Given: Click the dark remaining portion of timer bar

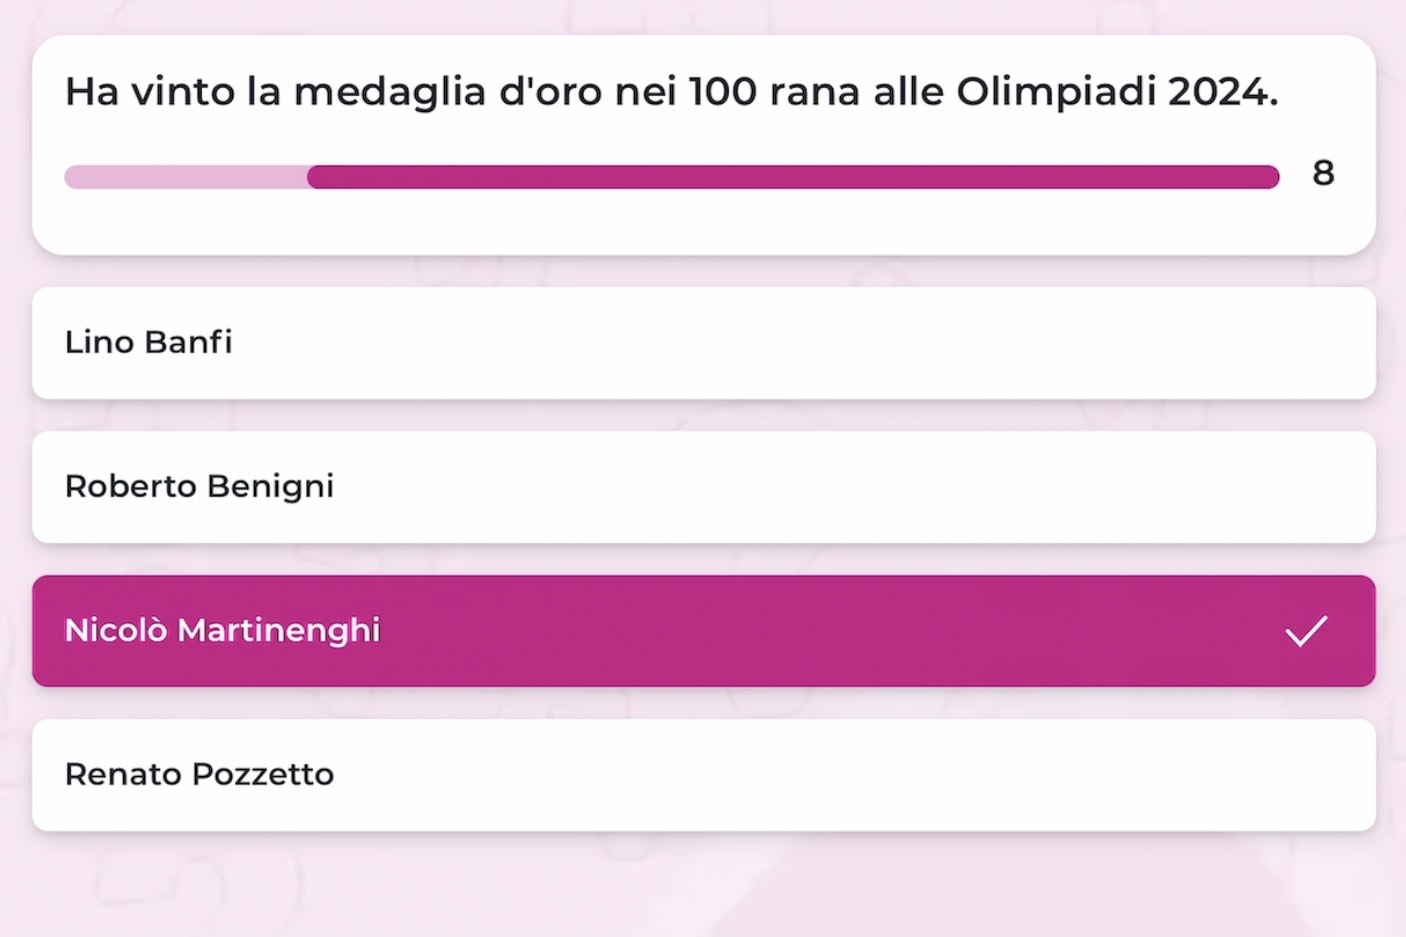Looking at the screenshot, I should [x=792, y=177].
